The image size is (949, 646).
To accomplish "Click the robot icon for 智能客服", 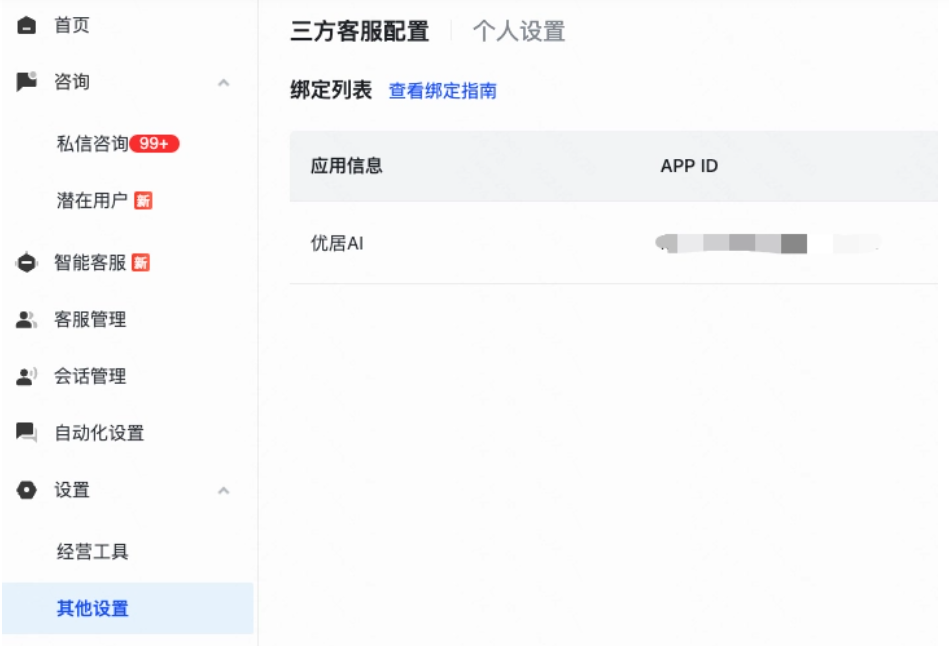I will click(28, 263).
